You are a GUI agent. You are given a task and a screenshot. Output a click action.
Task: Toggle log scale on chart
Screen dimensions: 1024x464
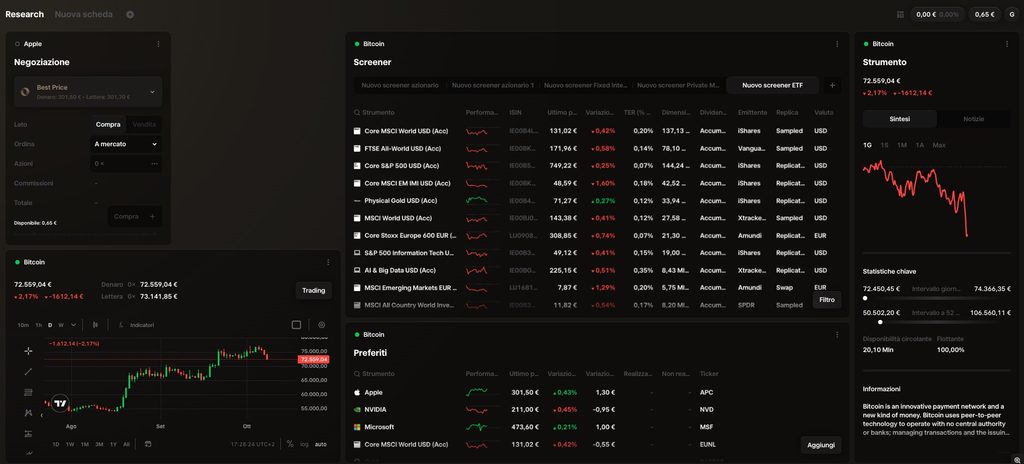(x=304, y=444)
